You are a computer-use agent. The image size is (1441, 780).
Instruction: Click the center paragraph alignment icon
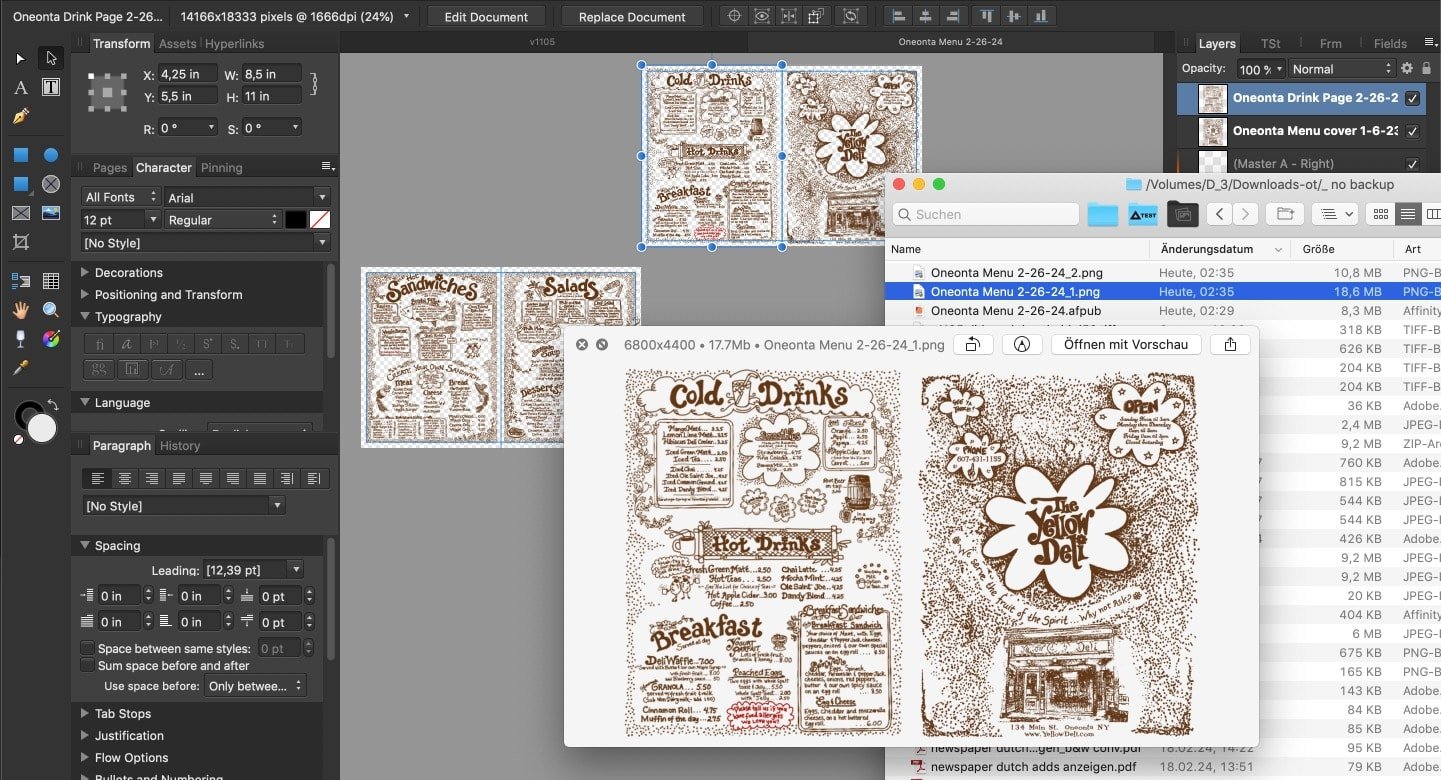124,479
